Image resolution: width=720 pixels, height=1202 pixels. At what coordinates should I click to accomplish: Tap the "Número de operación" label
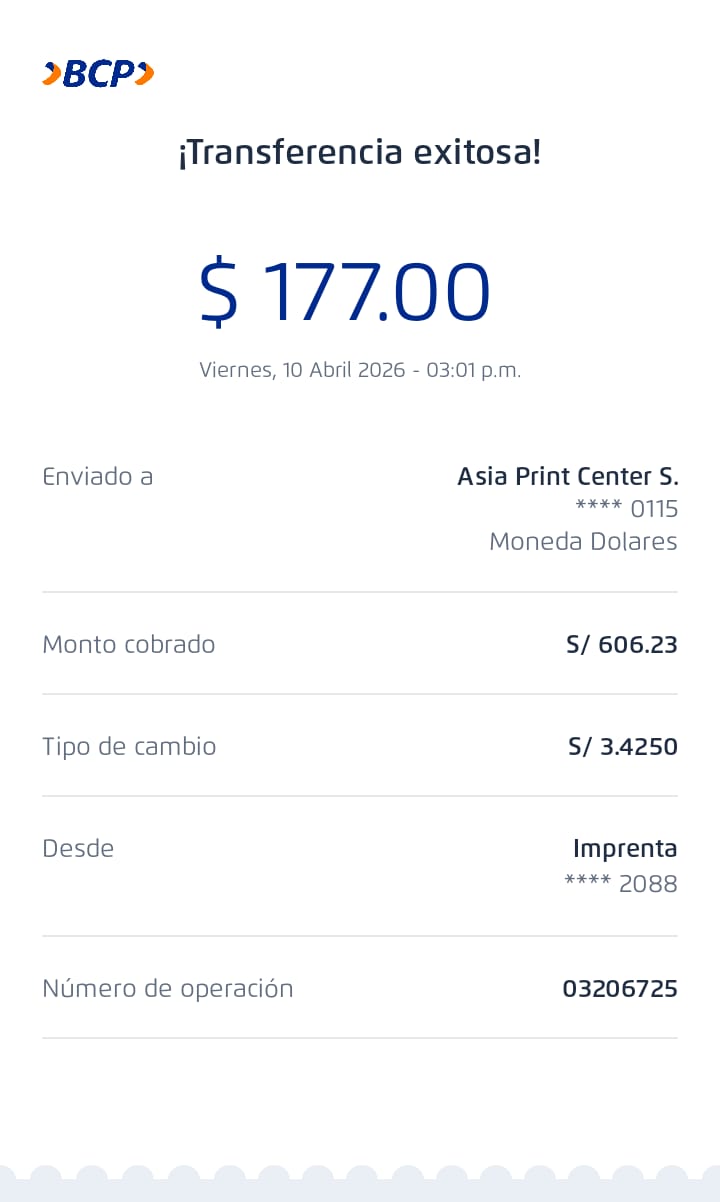[x=167, y=989]
